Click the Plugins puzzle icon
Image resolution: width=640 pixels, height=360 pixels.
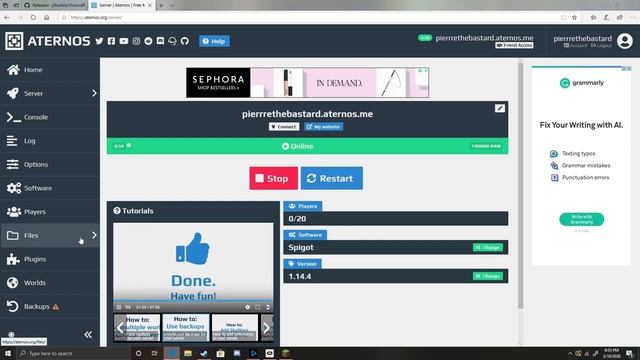13,259
